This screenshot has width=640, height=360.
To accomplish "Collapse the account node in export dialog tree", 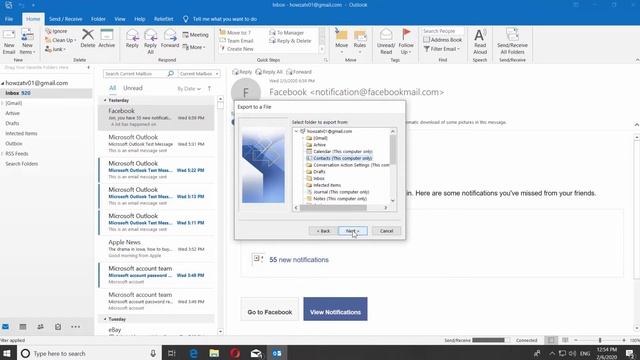I will [296, 131].
